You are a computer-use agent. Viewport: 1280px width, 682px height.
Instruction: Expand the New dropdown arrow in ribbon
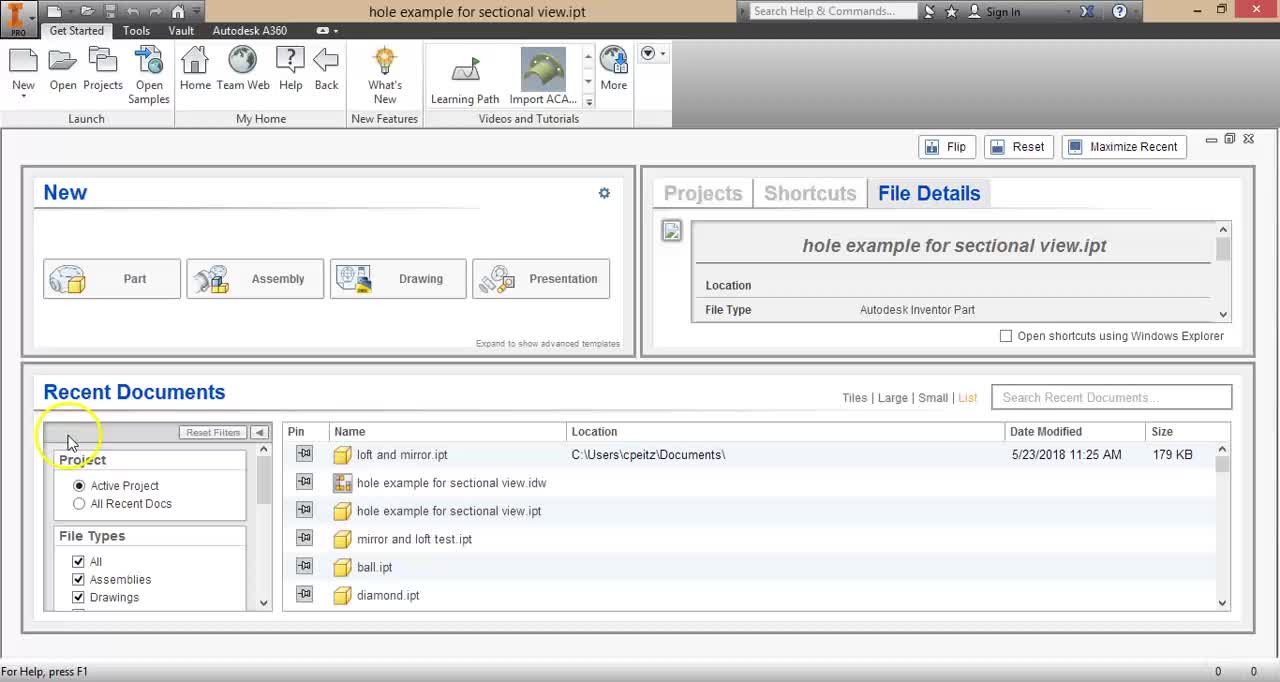click(23, 98)
